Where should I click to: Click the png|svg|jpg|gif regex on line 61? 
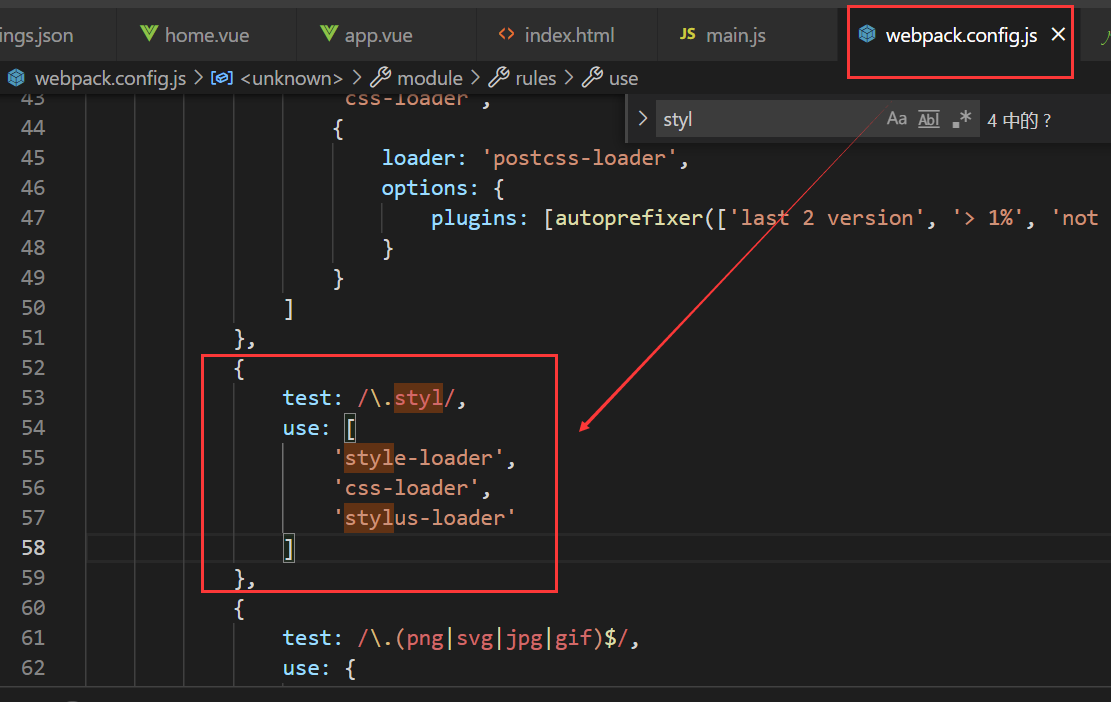click(495, 638)
